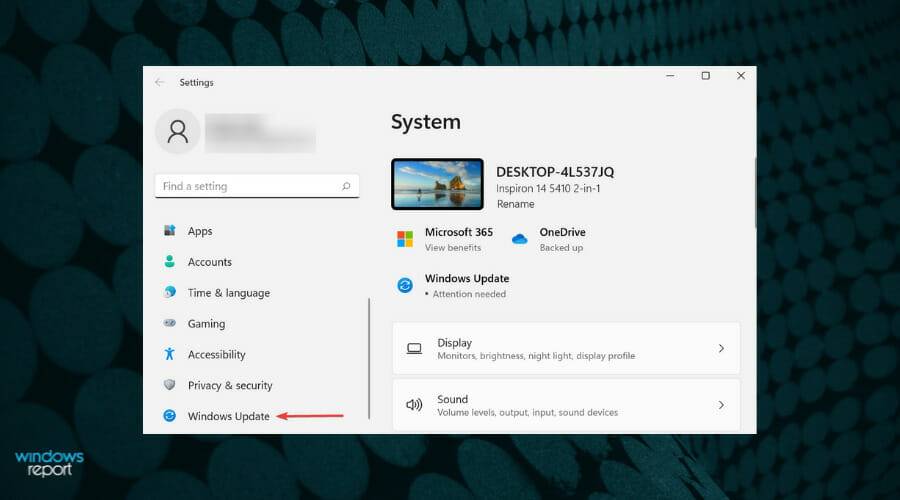Click the Accessibility figure icon
The width and height of the screenshot is (900, 500).
[169, 355]
